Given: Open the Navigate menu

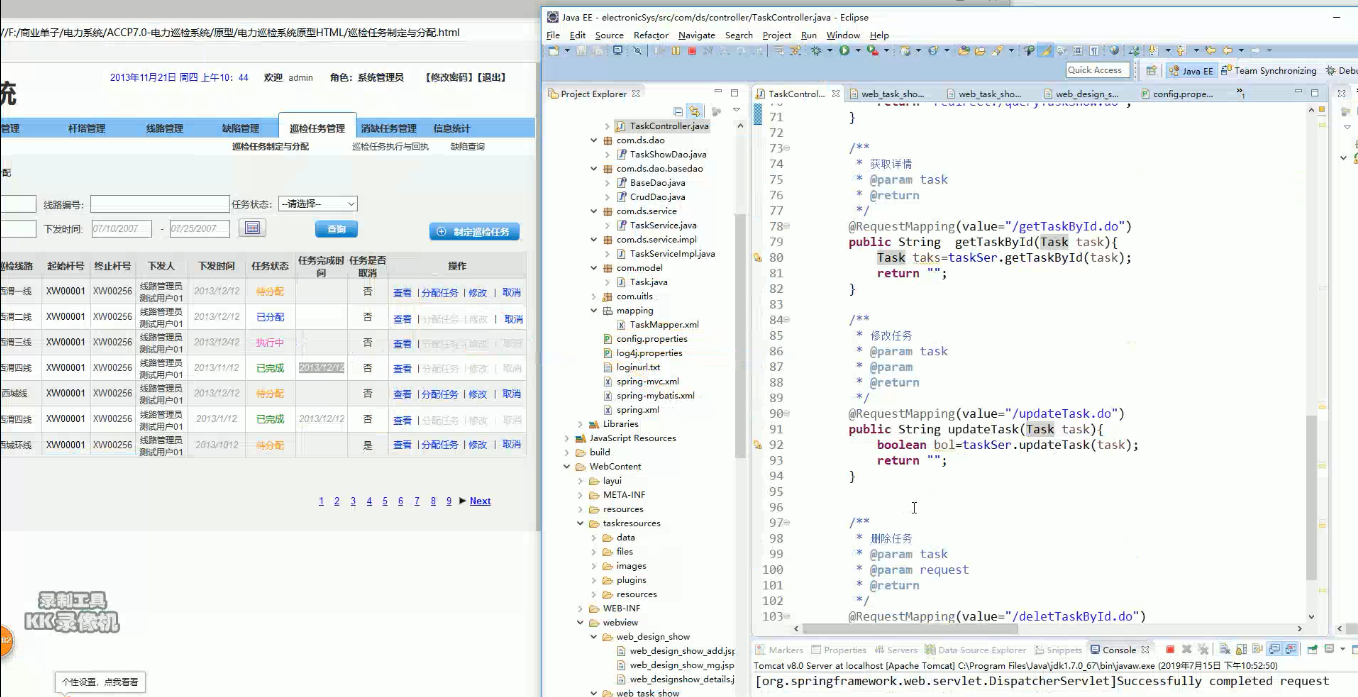Looking at the screenshot, I should click(696, 35).
